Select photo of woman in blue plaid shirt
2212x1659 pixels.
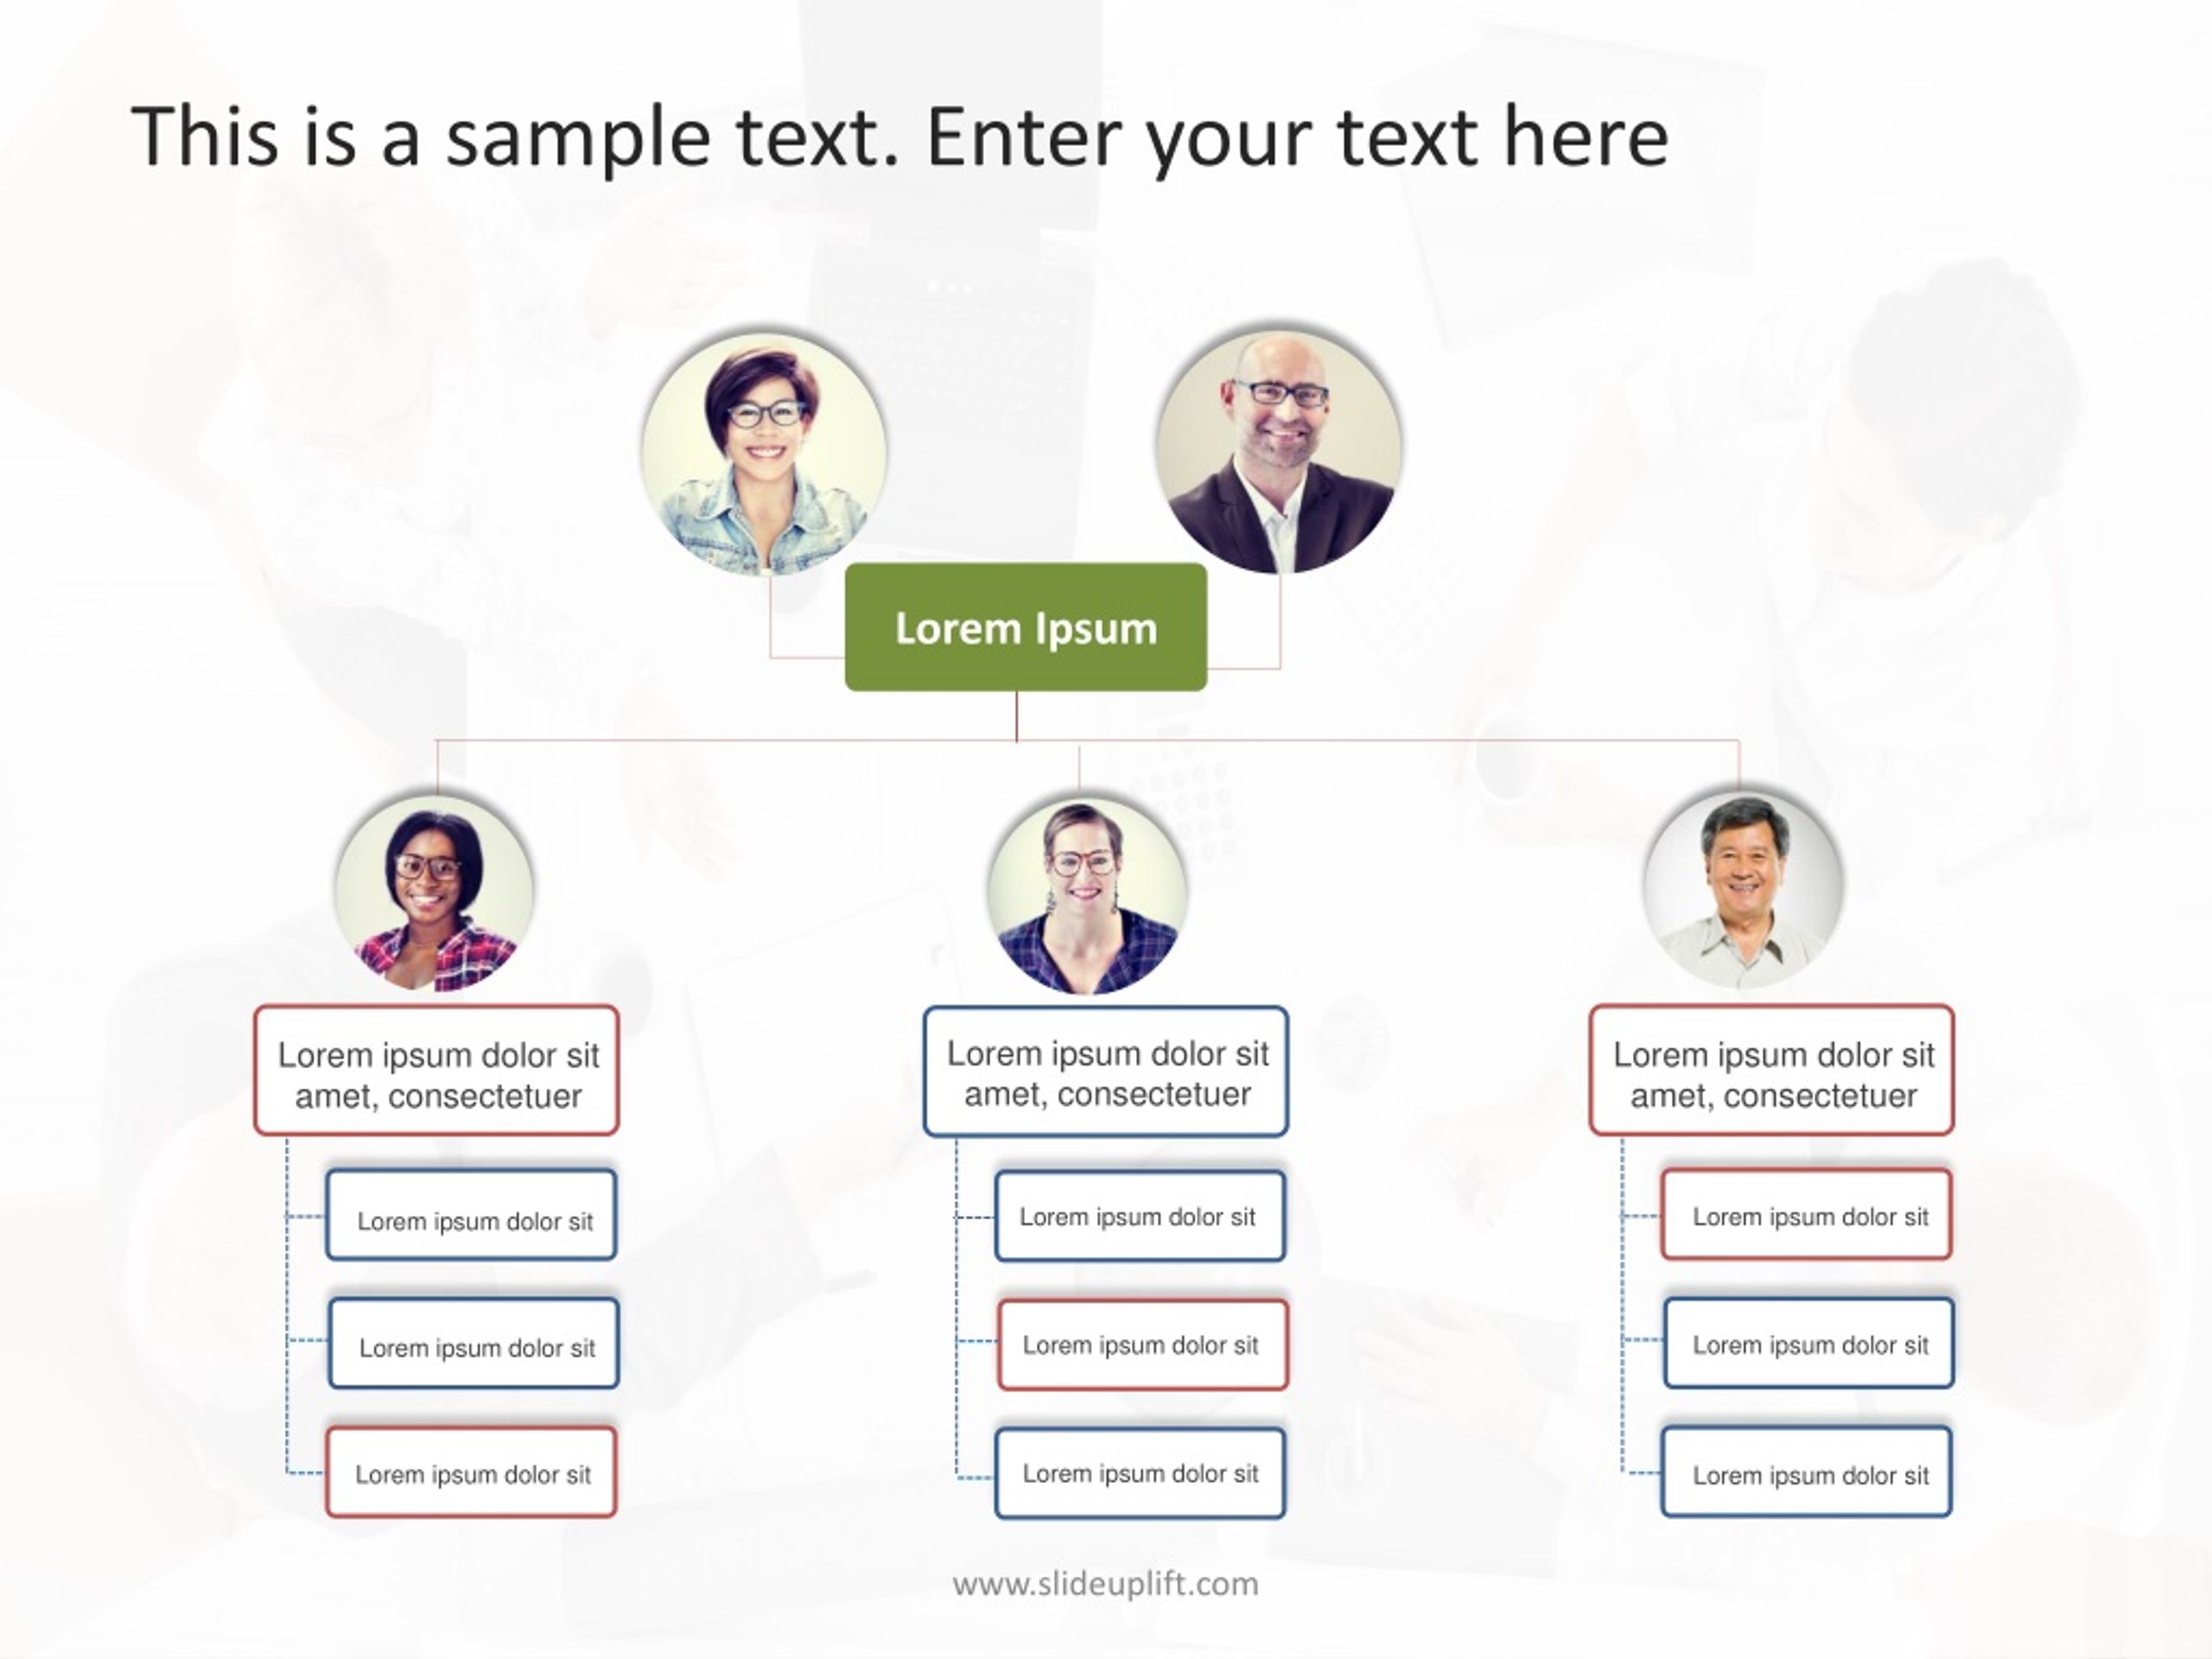1087,894
